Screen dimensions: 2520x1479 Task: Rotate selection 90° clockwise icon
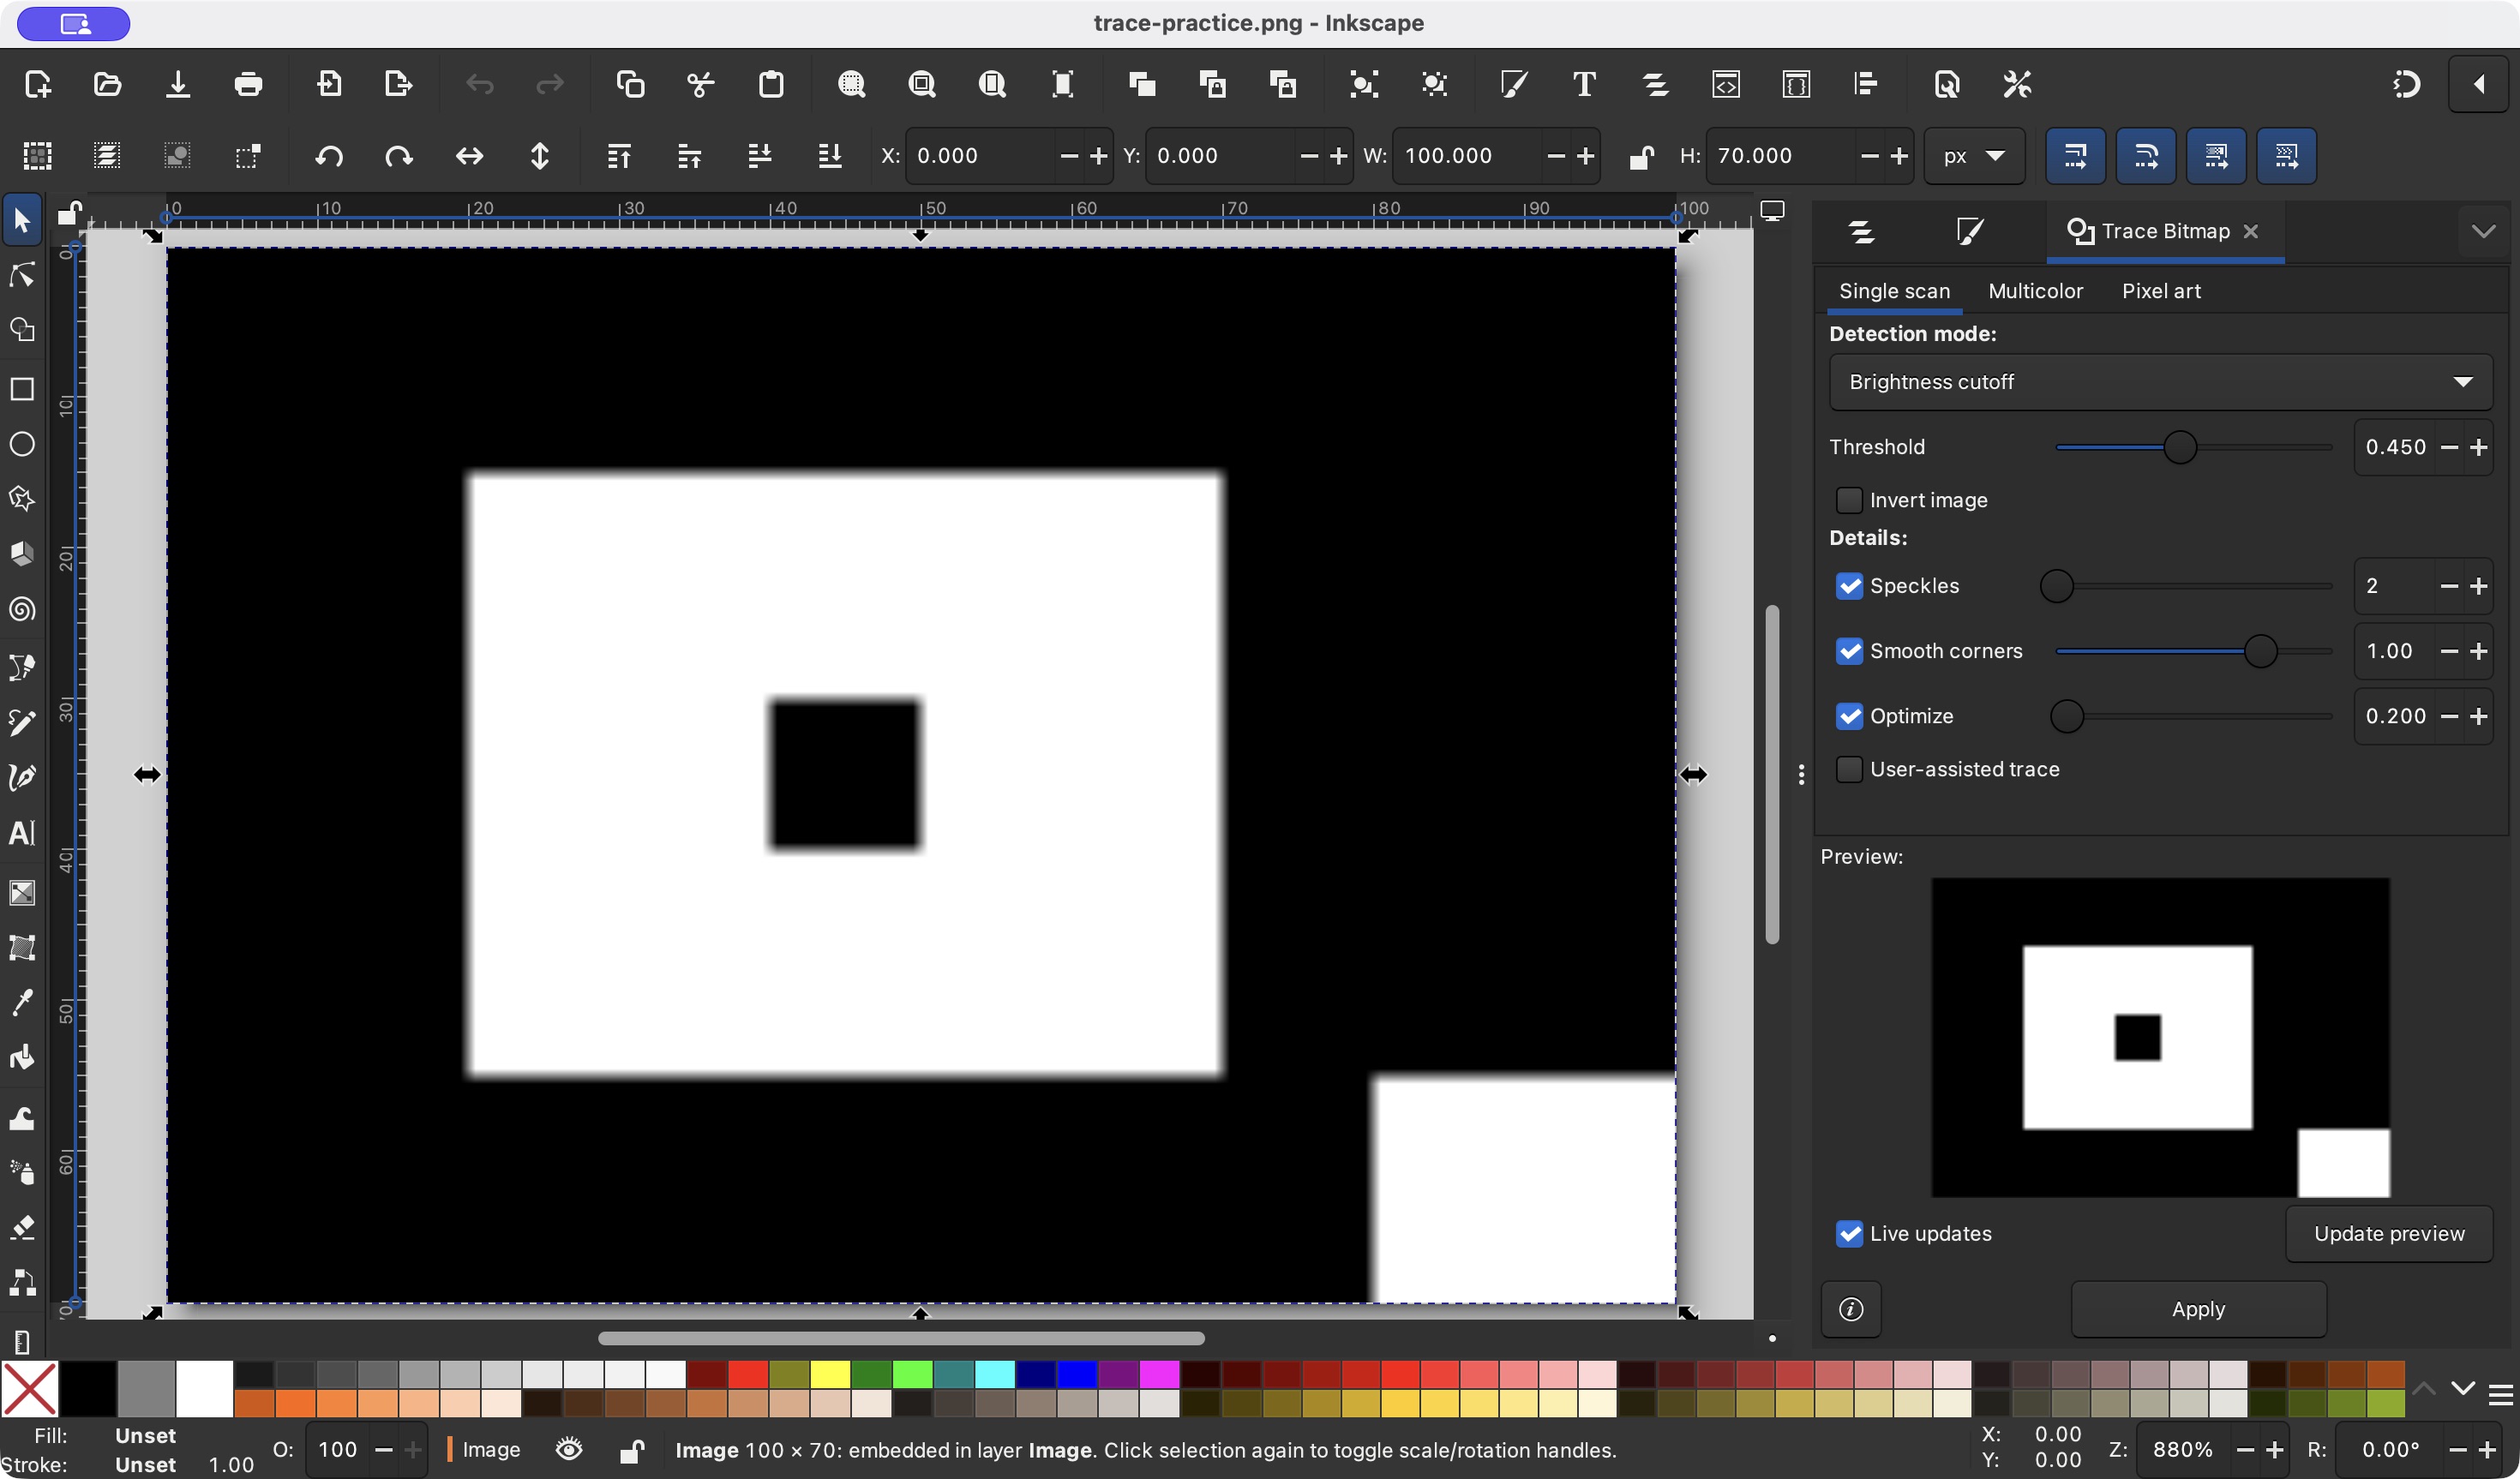pos(399,156)
